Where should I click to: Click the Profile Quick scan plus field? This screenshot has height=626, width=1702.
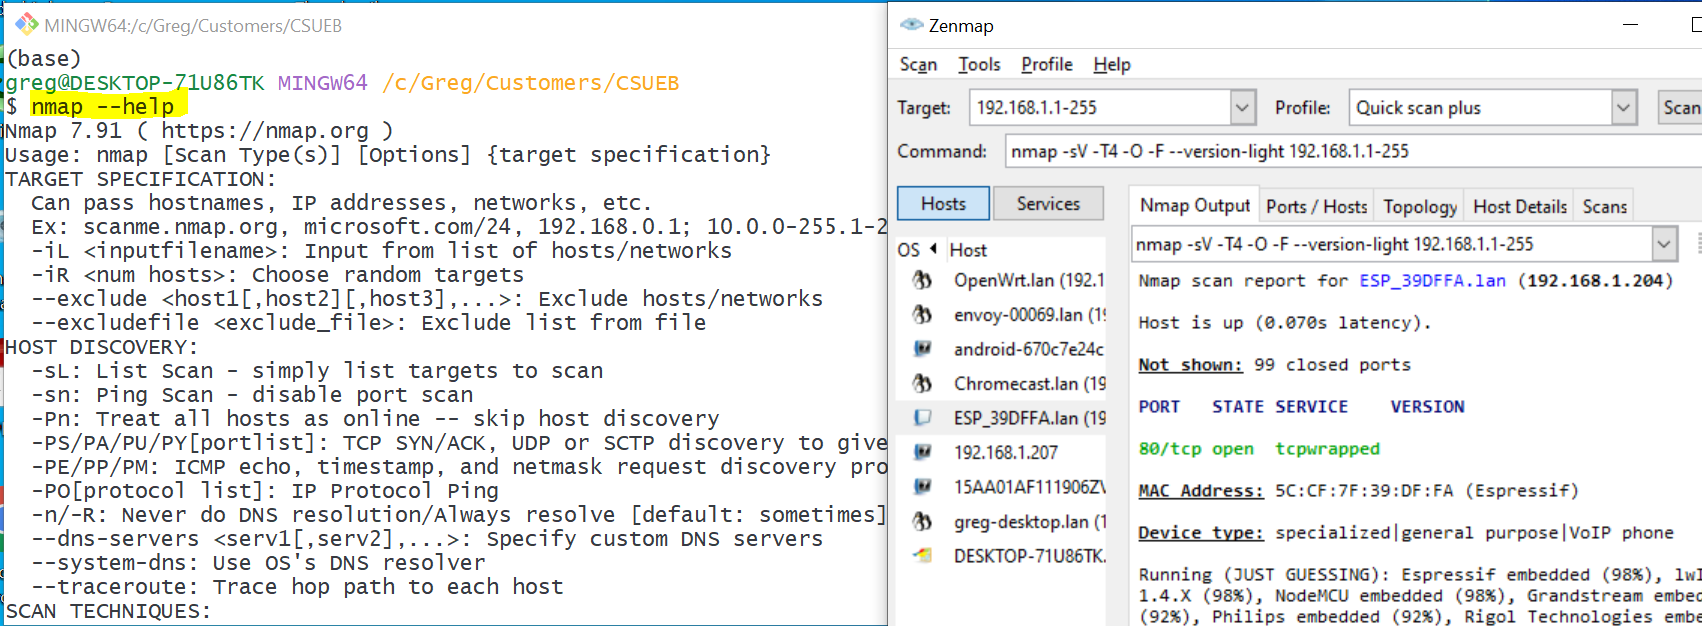point(1480,107)
